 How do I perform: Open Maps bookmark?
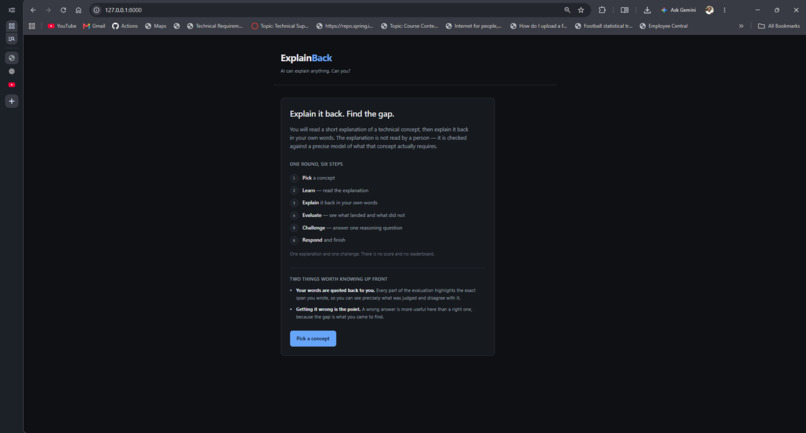pos(156,26)
